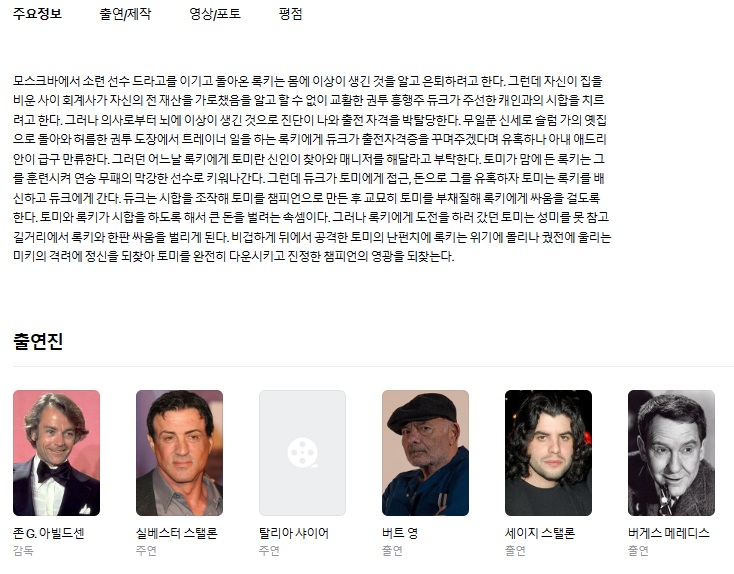This screenshot has height=574, width=734.
Task: Click 실베스터 스탤론's portrait thumbnail
Action: coord(179,453)
